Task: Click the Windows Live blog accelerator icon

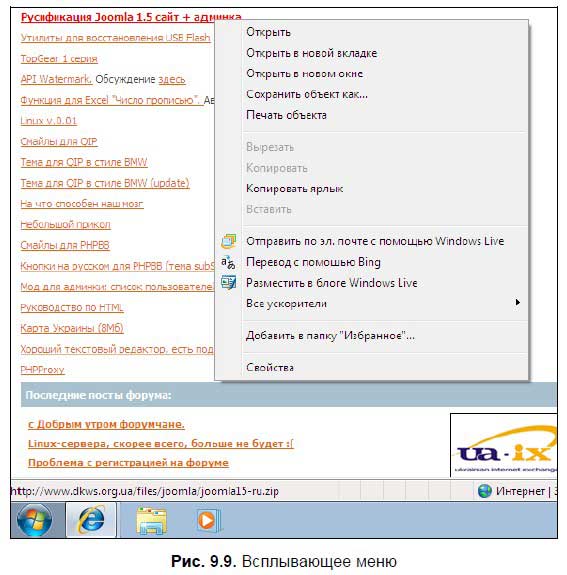Action: click(228, 283)
